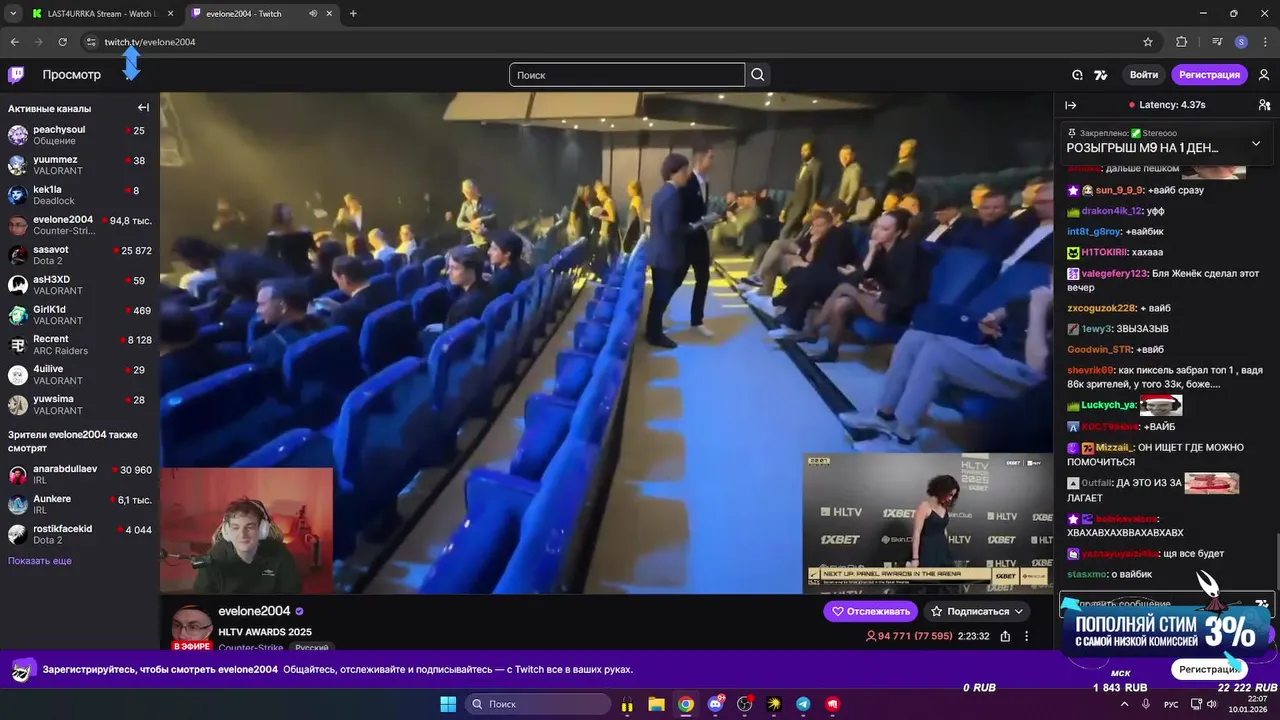Image resolution: width=1280 pixels, height=720 pixels.
Task: Select the evelone2004 - Twitch tab
Action: click(262, 14)
